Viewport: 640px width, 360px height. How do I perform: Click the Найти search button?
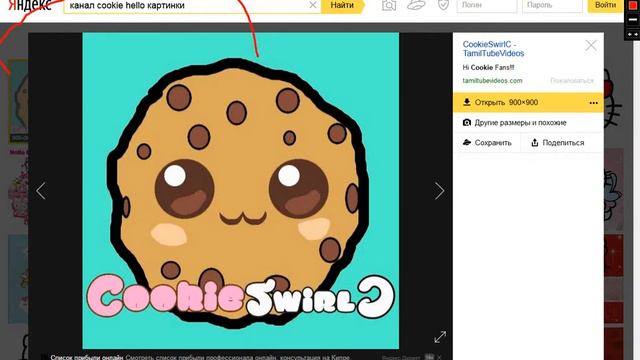342,5
